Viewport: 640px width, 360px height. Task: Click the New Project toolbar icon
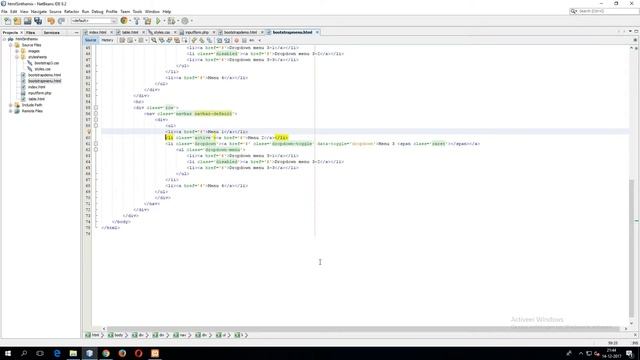click(17, 21)
